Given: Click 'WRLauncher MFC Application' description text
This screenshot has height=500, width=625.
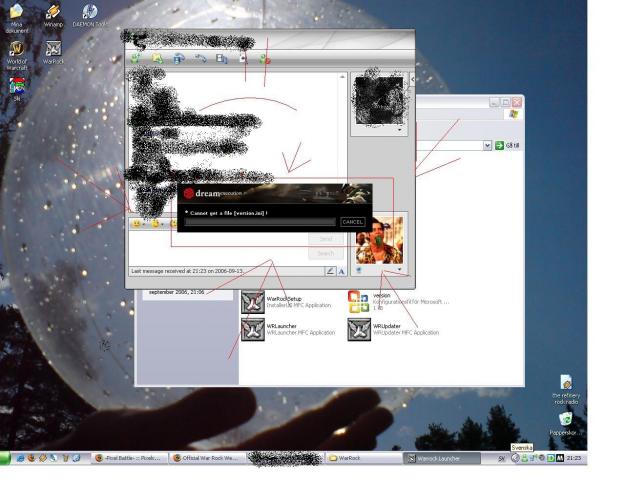Looking at the screenshot, I should [301, 333].
